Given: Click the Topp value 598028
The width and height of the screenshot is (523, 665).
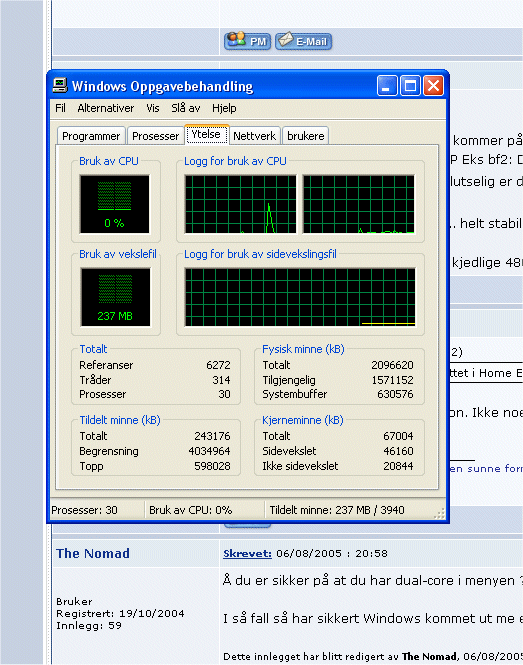Looking at the screenshot, I should pos(212,466).
